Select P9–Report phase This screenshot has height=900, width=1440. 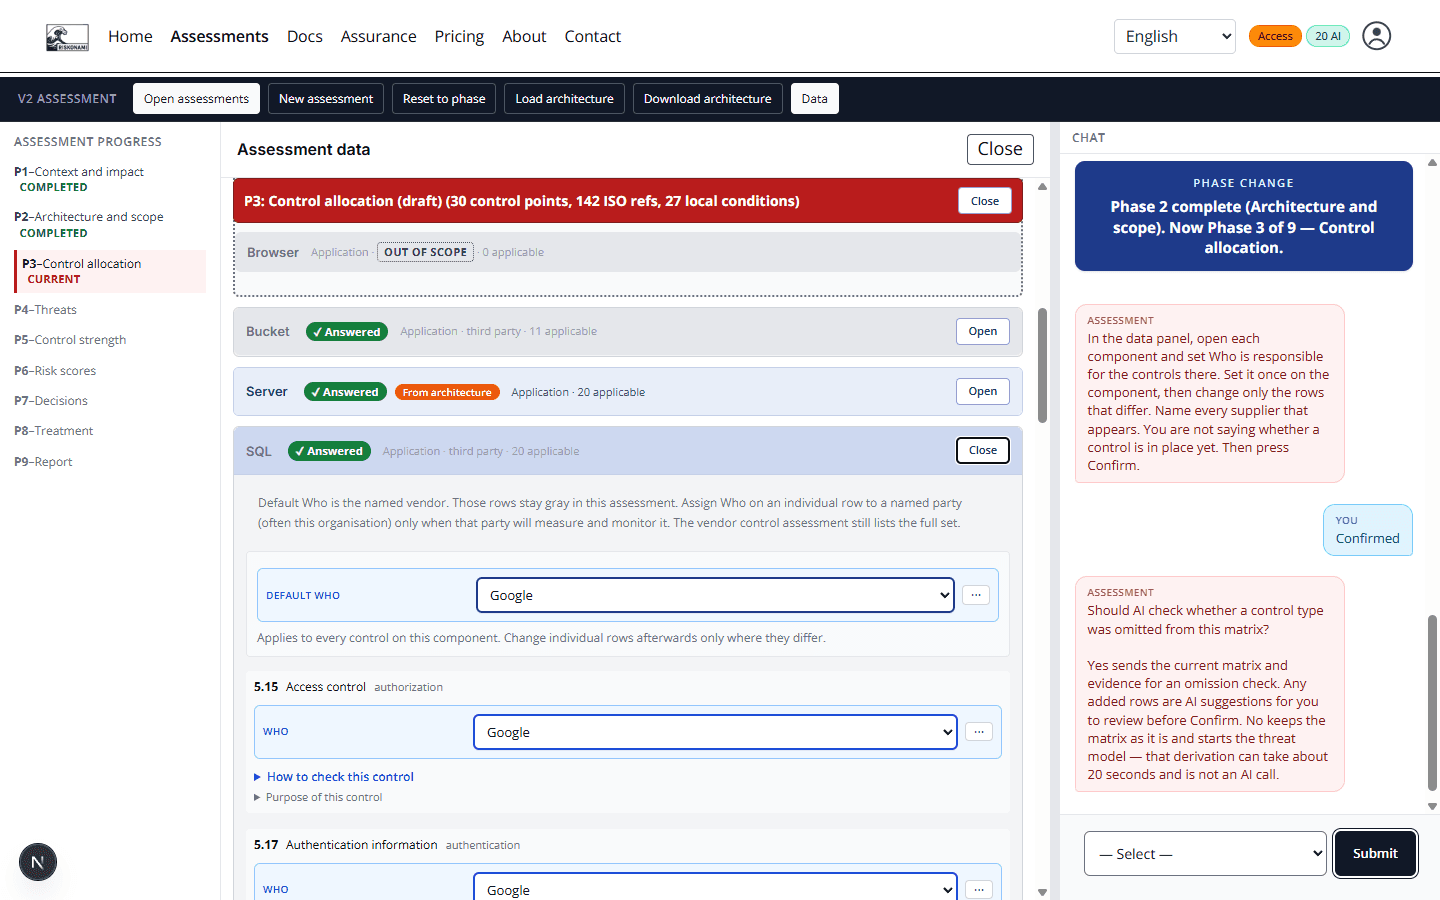click(43, 462)
